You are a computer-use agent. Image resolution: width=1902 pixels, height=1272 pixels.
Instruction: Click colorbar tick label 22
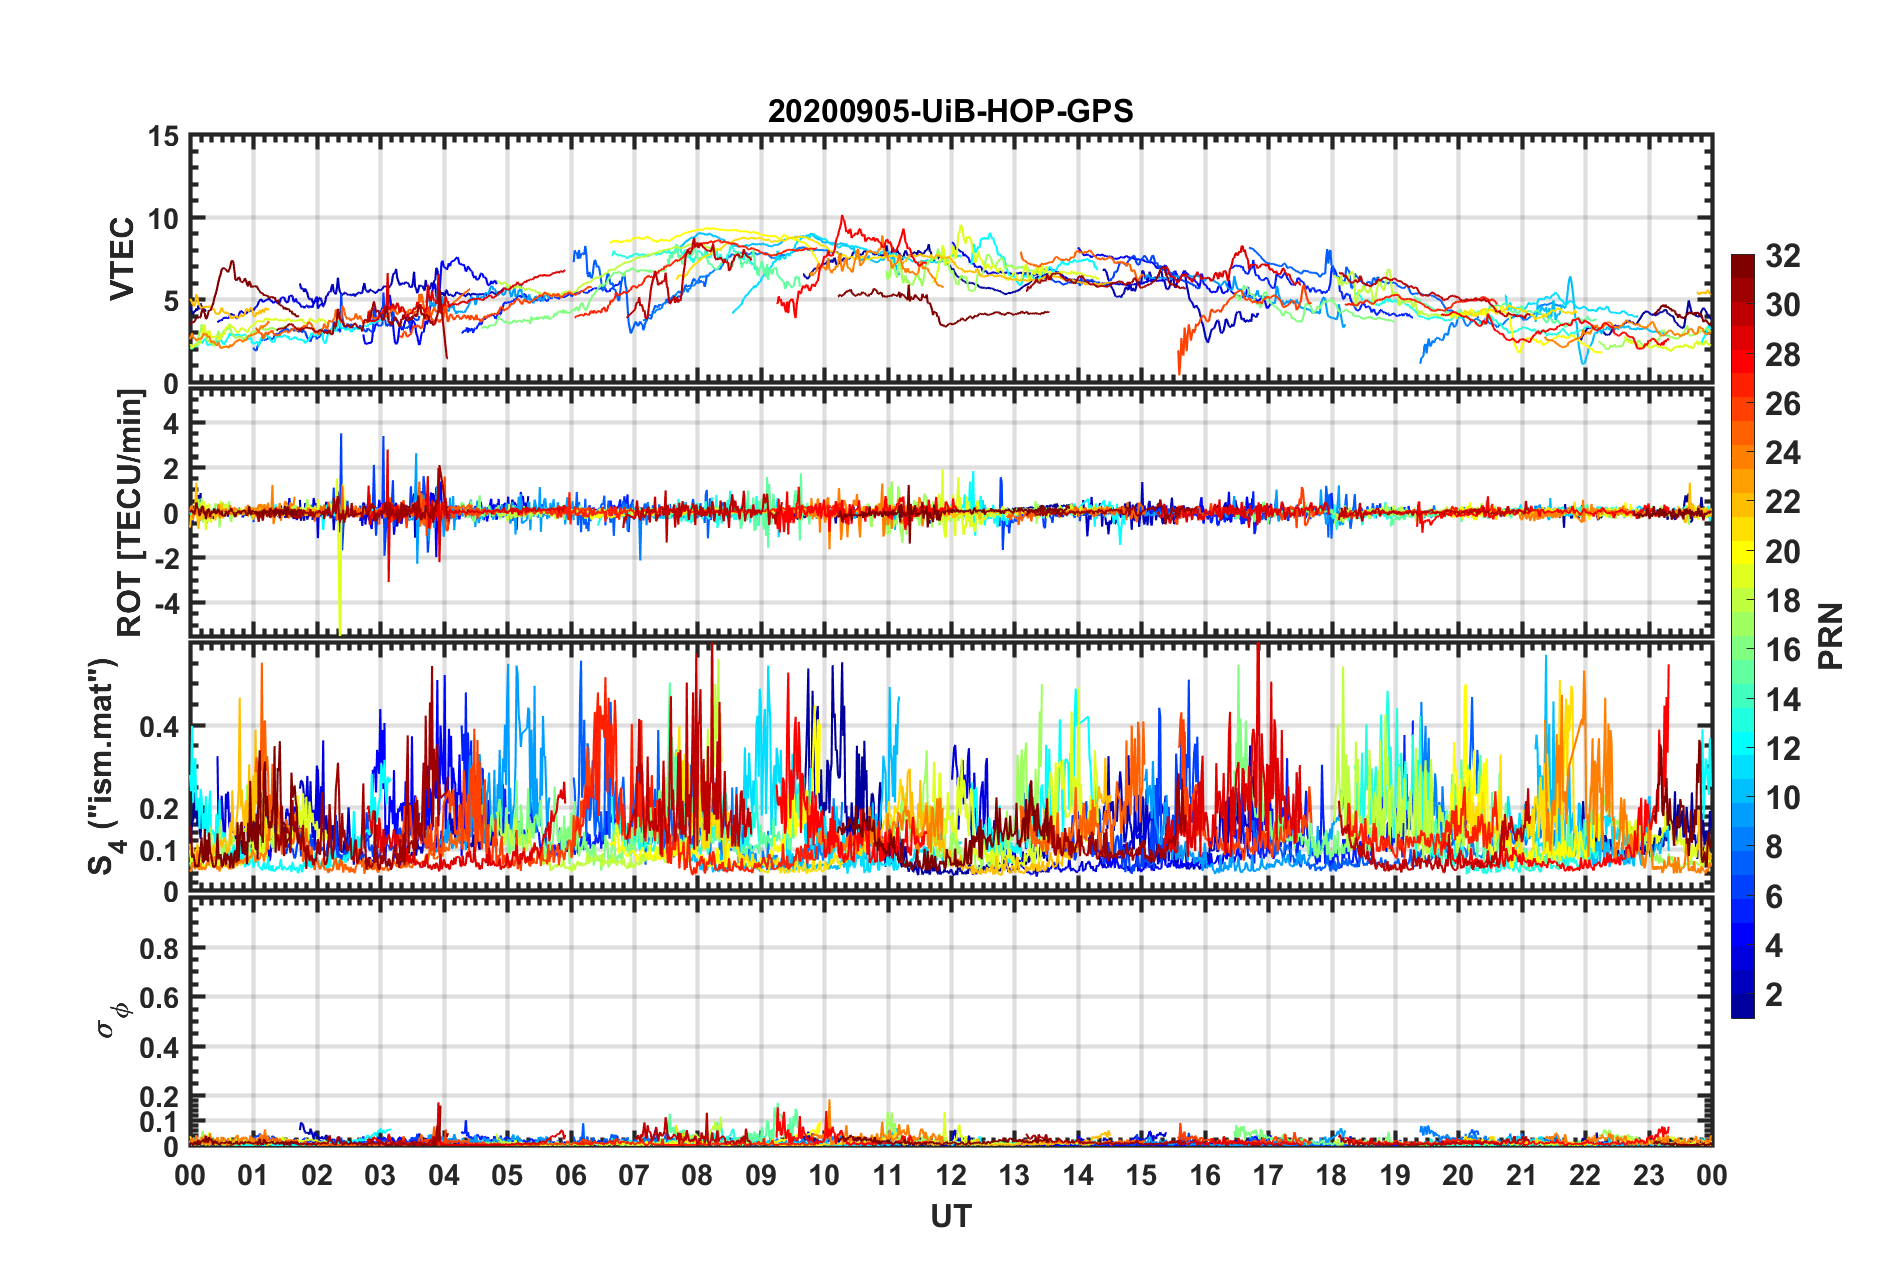pyautogui.click(x=1782, y=502)
